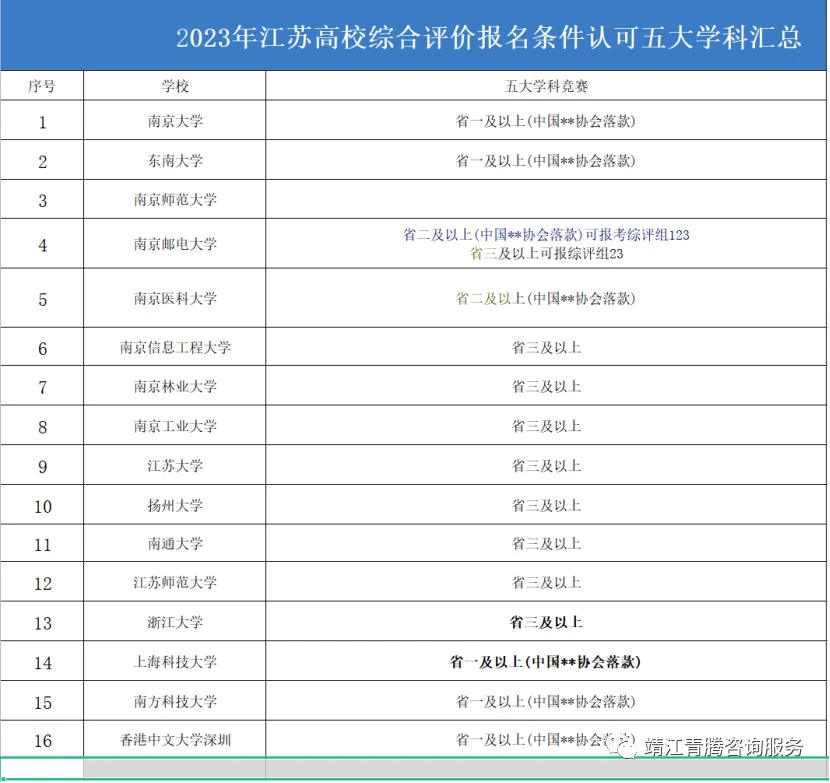
Task: Select 省三及以上 in the 南京信息工程大学 row
Action: pyautogui.click(x=546, y=347)
